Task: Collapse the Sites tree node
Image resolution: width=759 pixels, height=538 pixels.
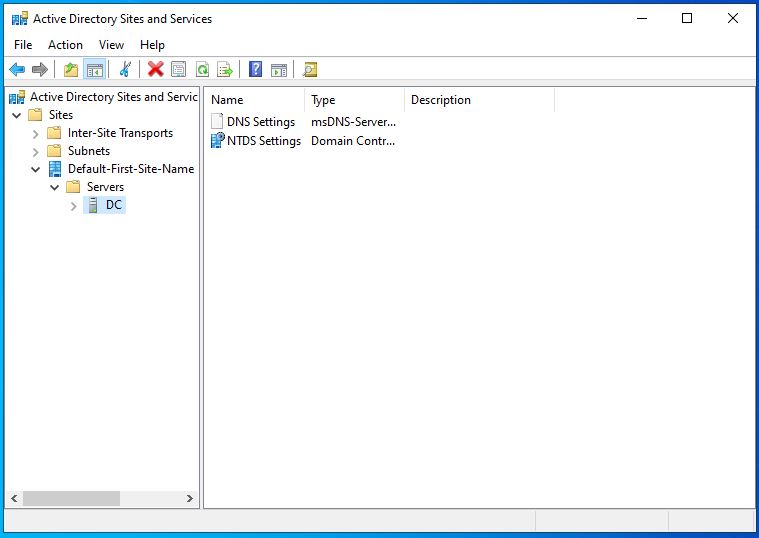Action: (17, 115)
